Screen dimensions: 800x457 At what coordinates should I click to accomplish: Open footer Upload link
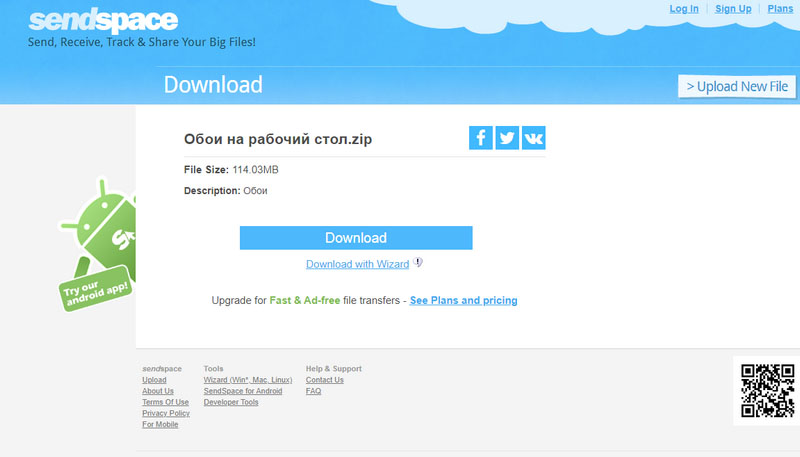click(x=154, y=380)
